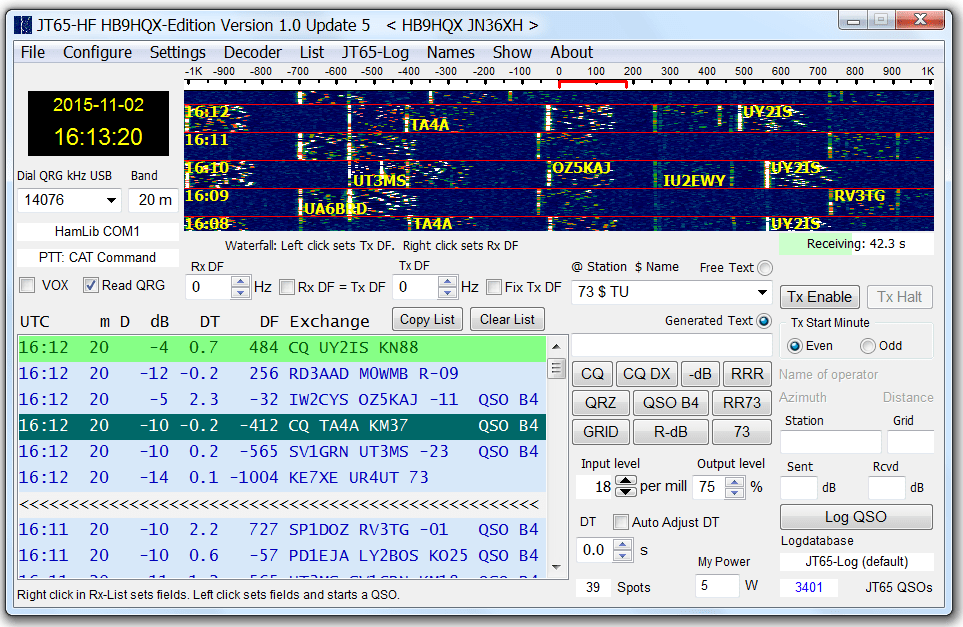
Task: Open the Decoder menu
Action: click(x=252, y=52)
